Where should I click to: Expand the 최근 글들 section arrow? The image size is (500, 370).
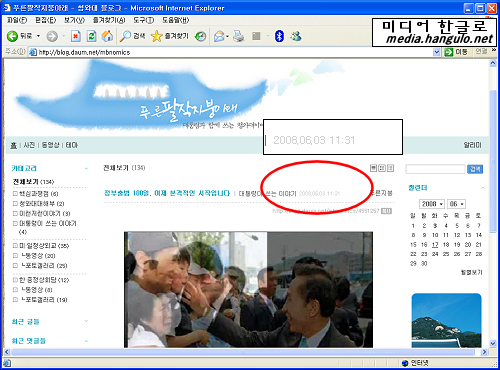point(86,321)
